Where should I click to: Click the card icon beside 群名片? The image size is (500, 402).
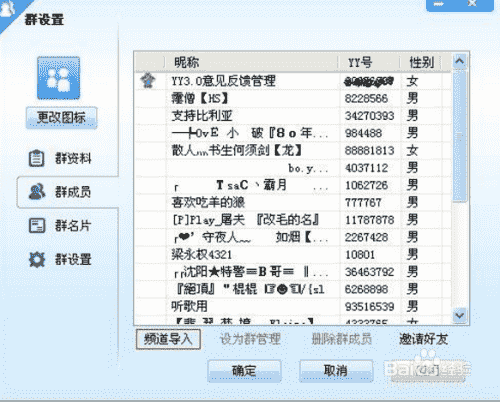(37, 226)
